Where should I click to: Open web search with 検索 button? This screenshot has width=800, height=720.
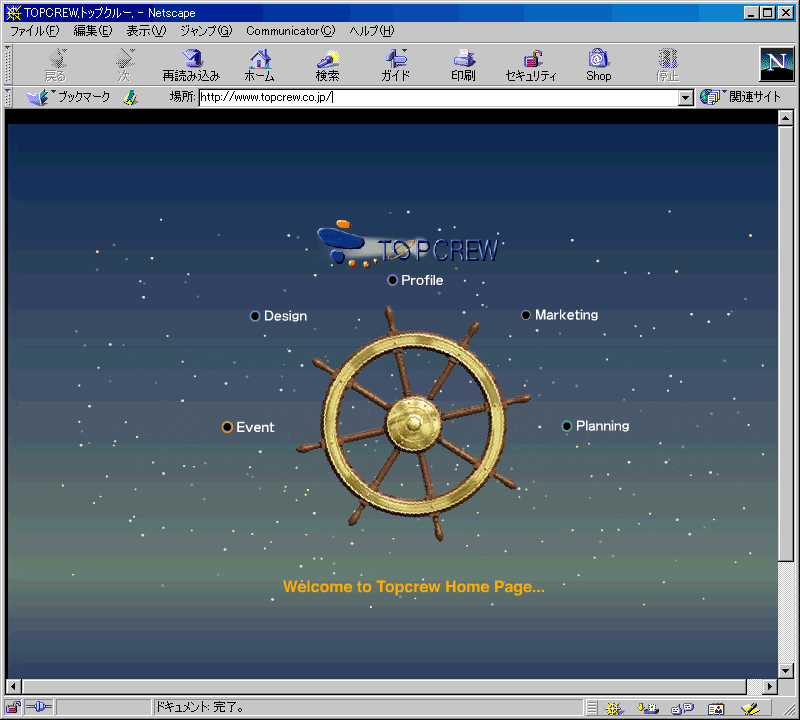[x=327, y=65]
